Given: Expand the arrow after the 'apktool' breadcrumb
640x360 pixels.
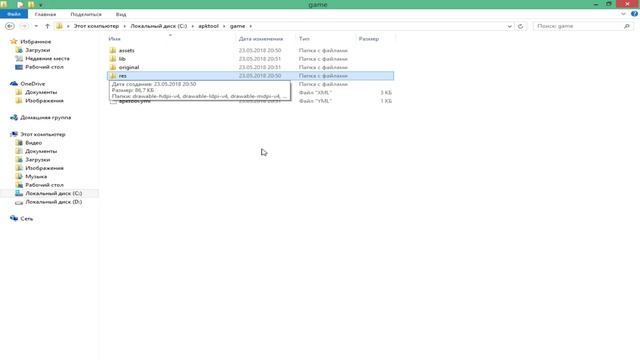Looking at the screenshot, I should (224, 26).
